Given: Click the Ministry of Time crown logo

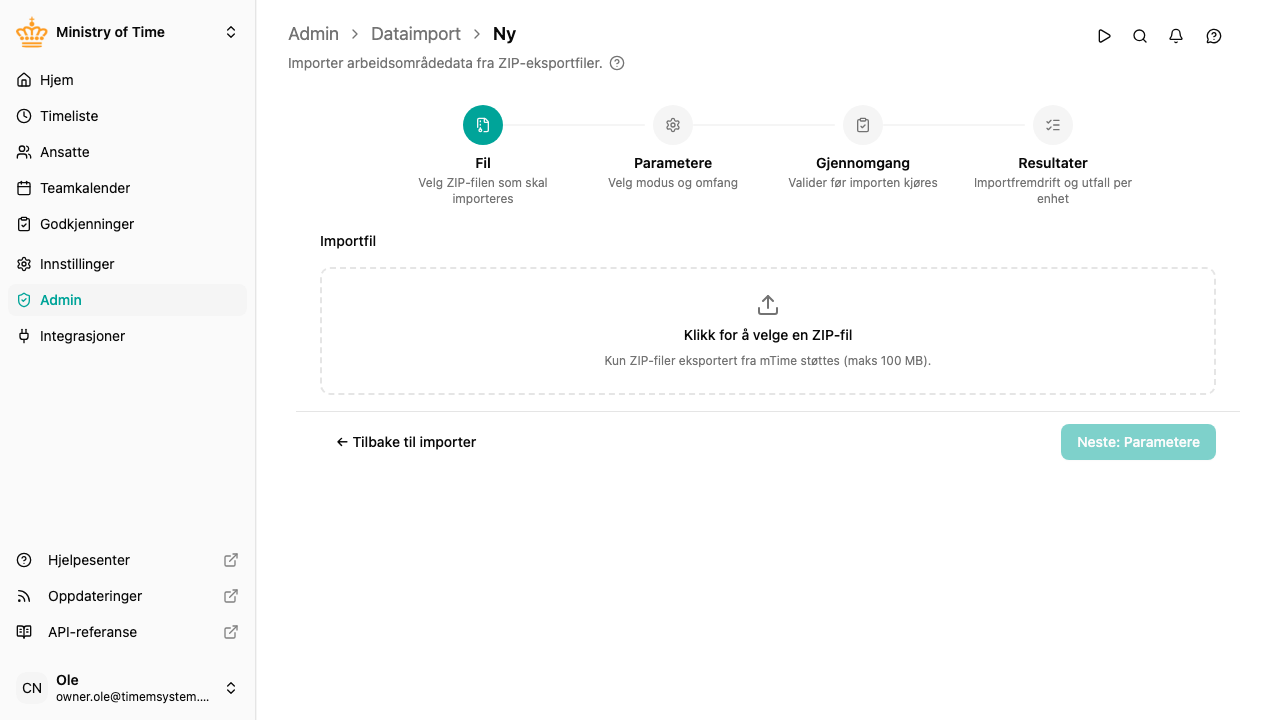Looking at the screenshot, I should tap(32, 32).
